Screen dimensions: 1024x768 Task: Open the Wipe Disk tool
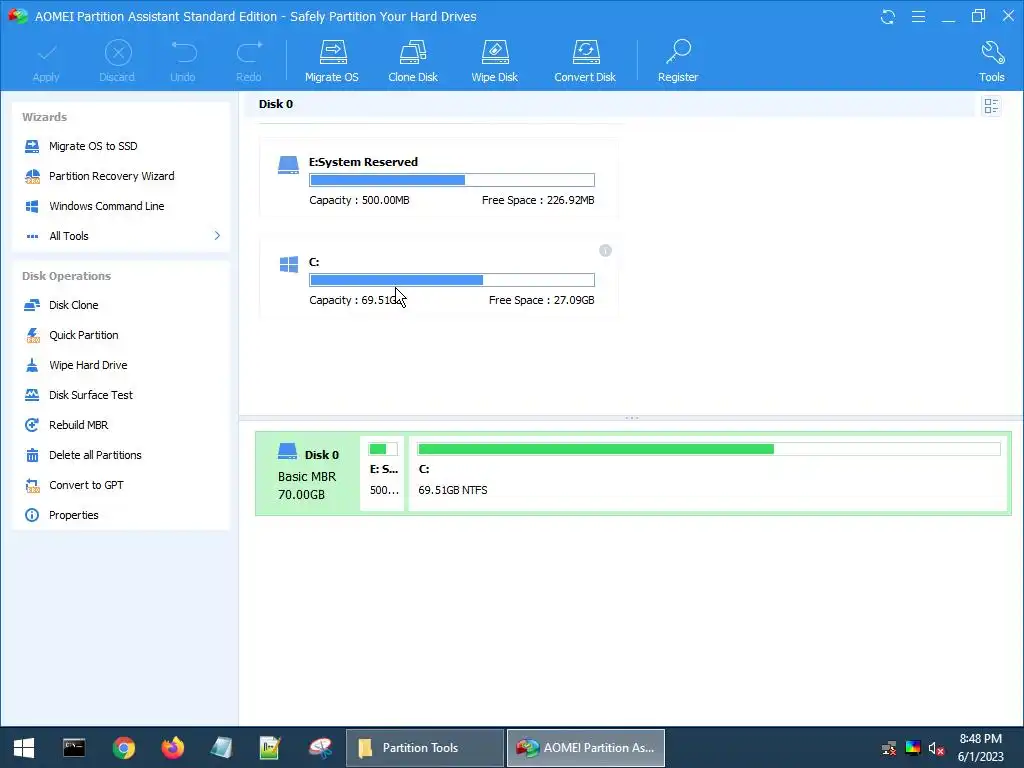tap(494, 62)
